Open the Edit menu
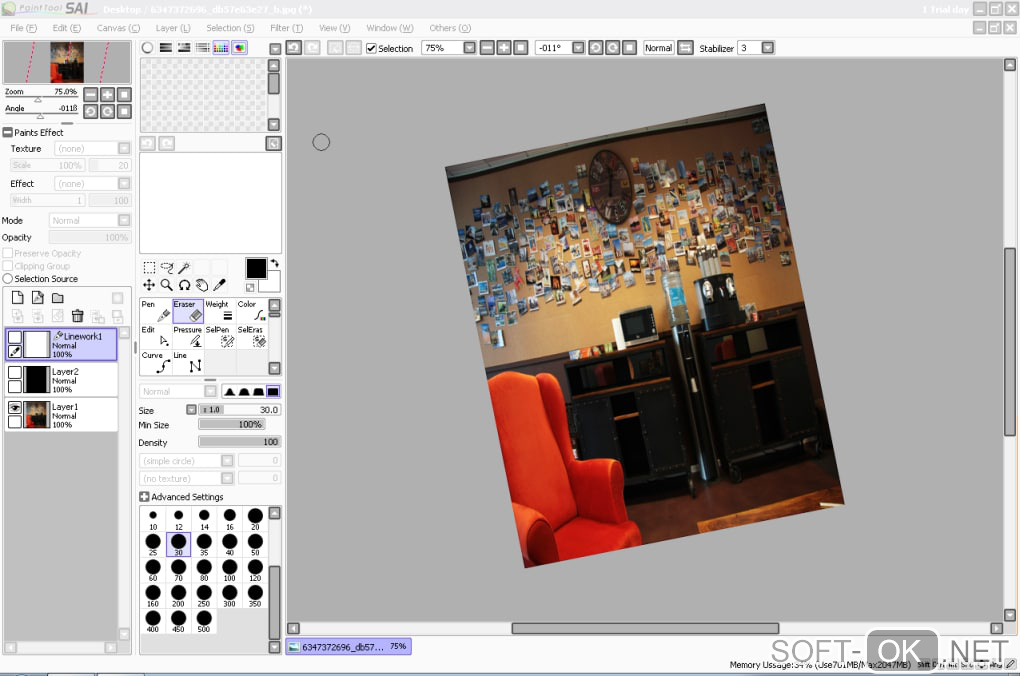 tap(66, 28)
